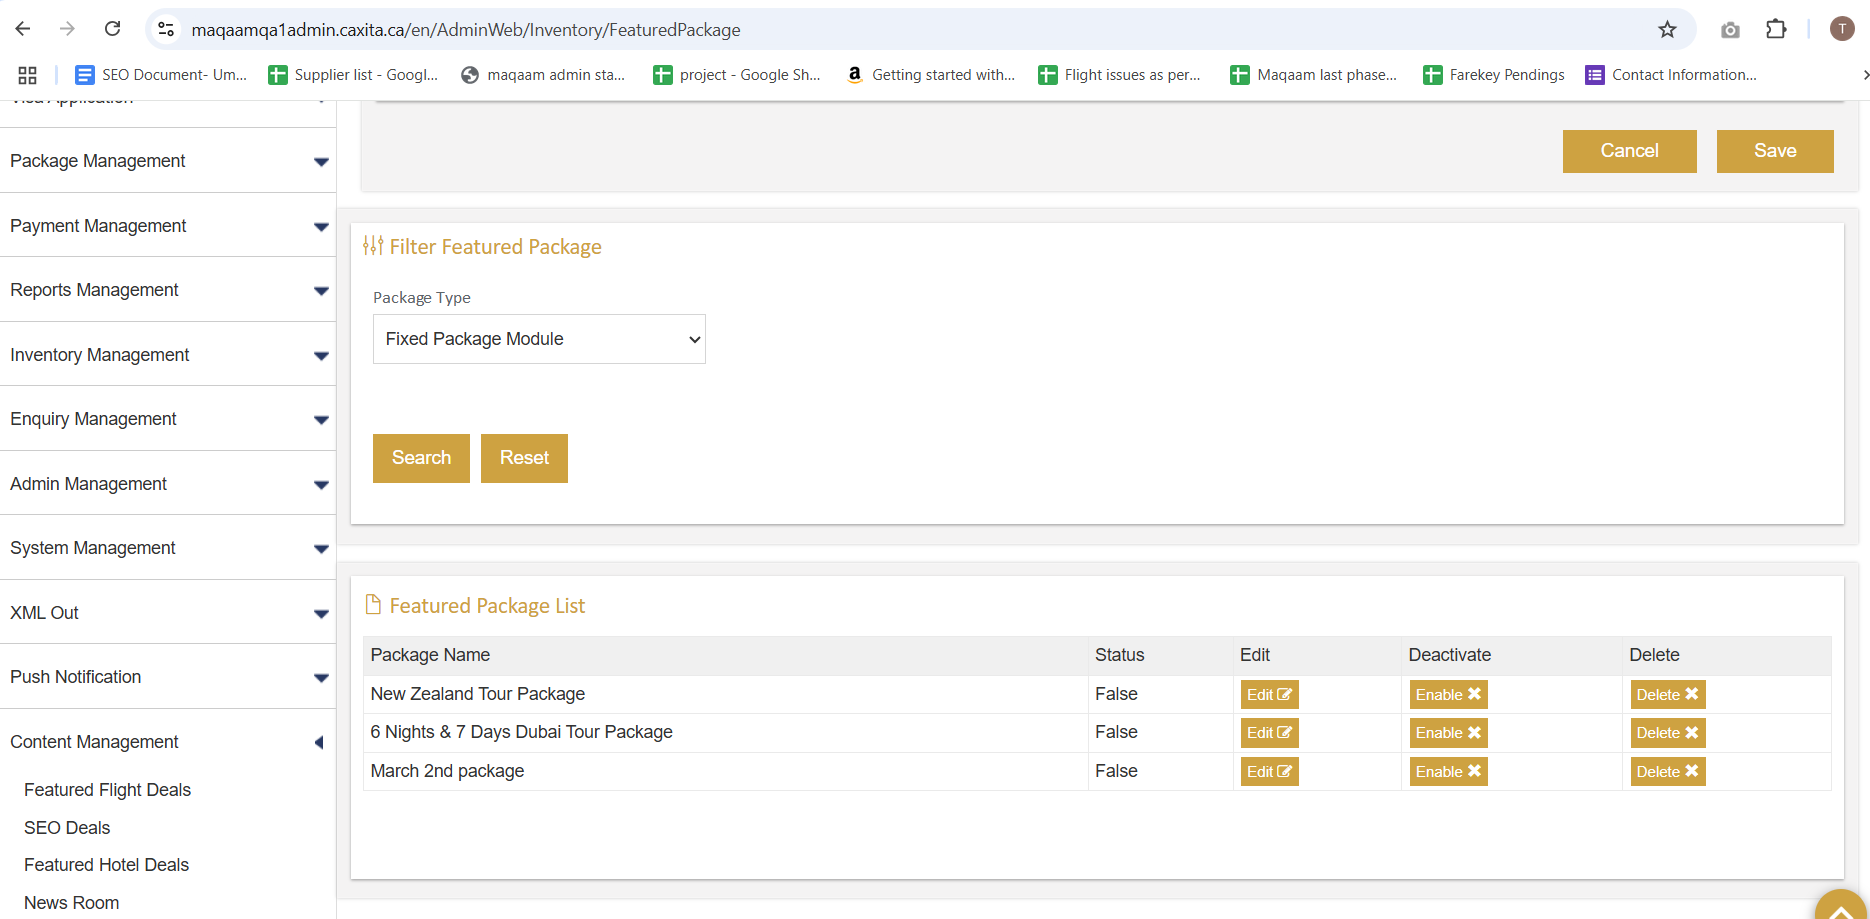Image resolution: width=1870 pixels, height=919 pixels.
Task: Open Featured Flight Deals submenu item
Action: point(107,790)
